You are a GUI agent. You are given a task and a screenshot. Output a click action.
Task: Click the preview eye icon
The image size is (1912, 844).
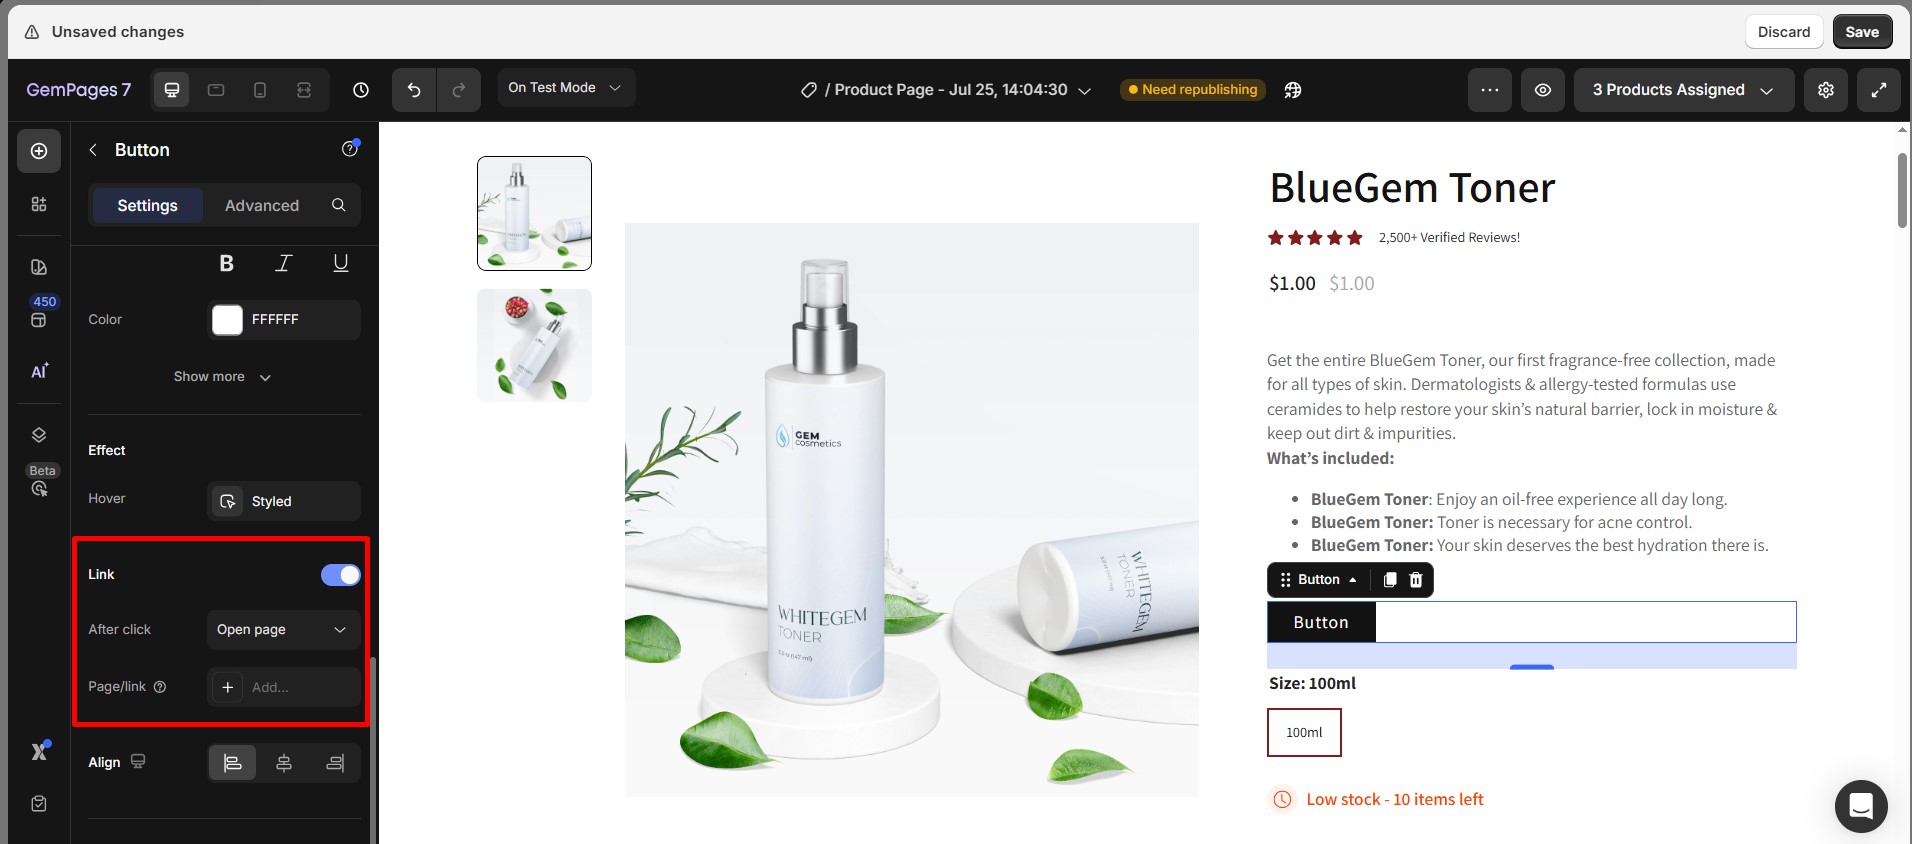point(1543,90)
